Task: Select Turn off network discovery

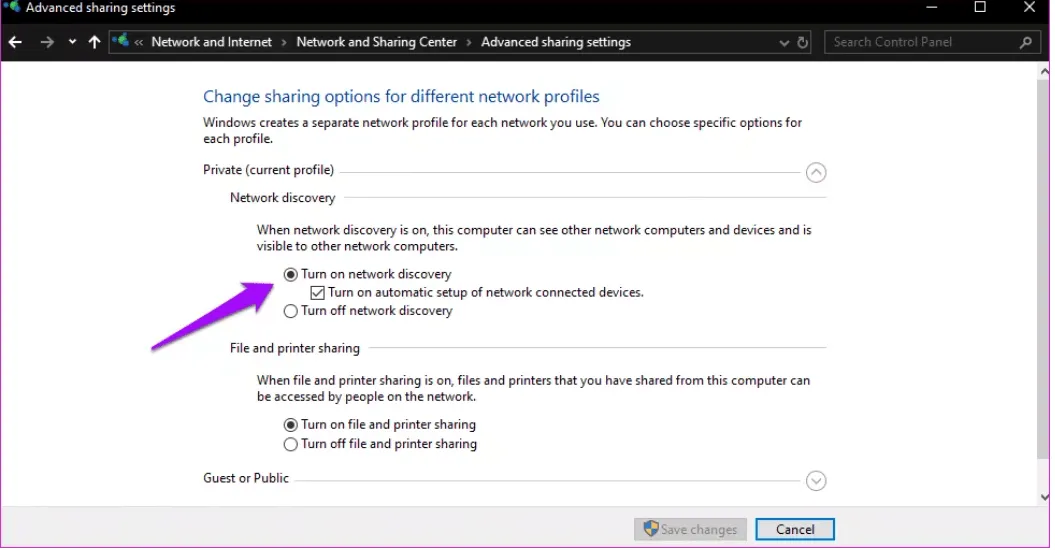Action: [x=291, y=311]
